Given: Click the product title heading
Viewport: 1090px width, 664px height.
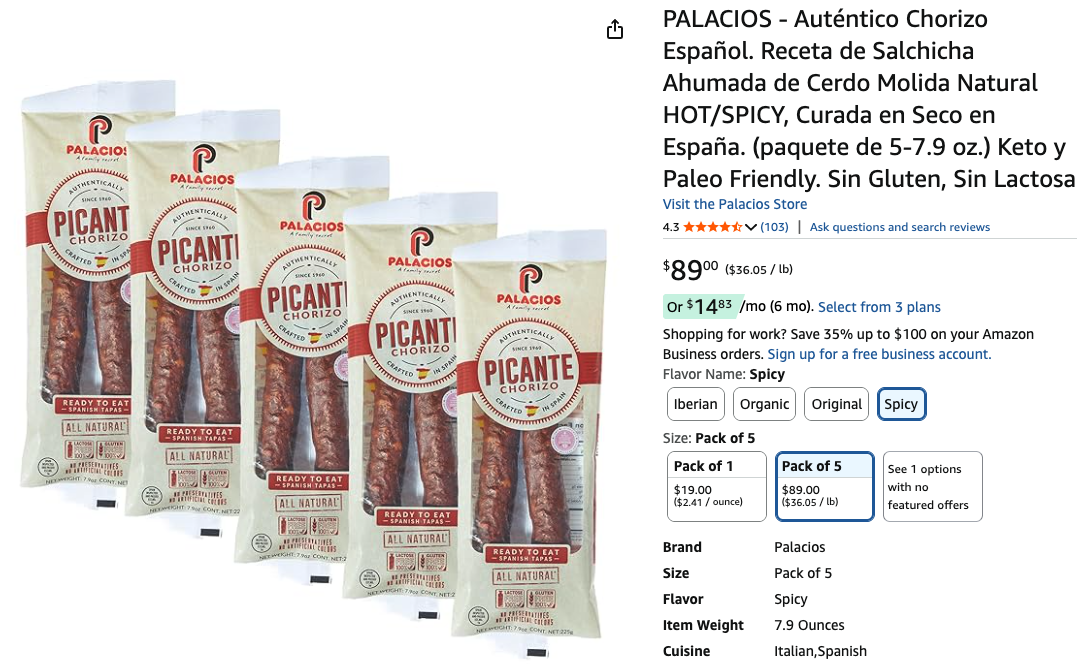Looking at the screenshot, I should [x=869, y=99].
